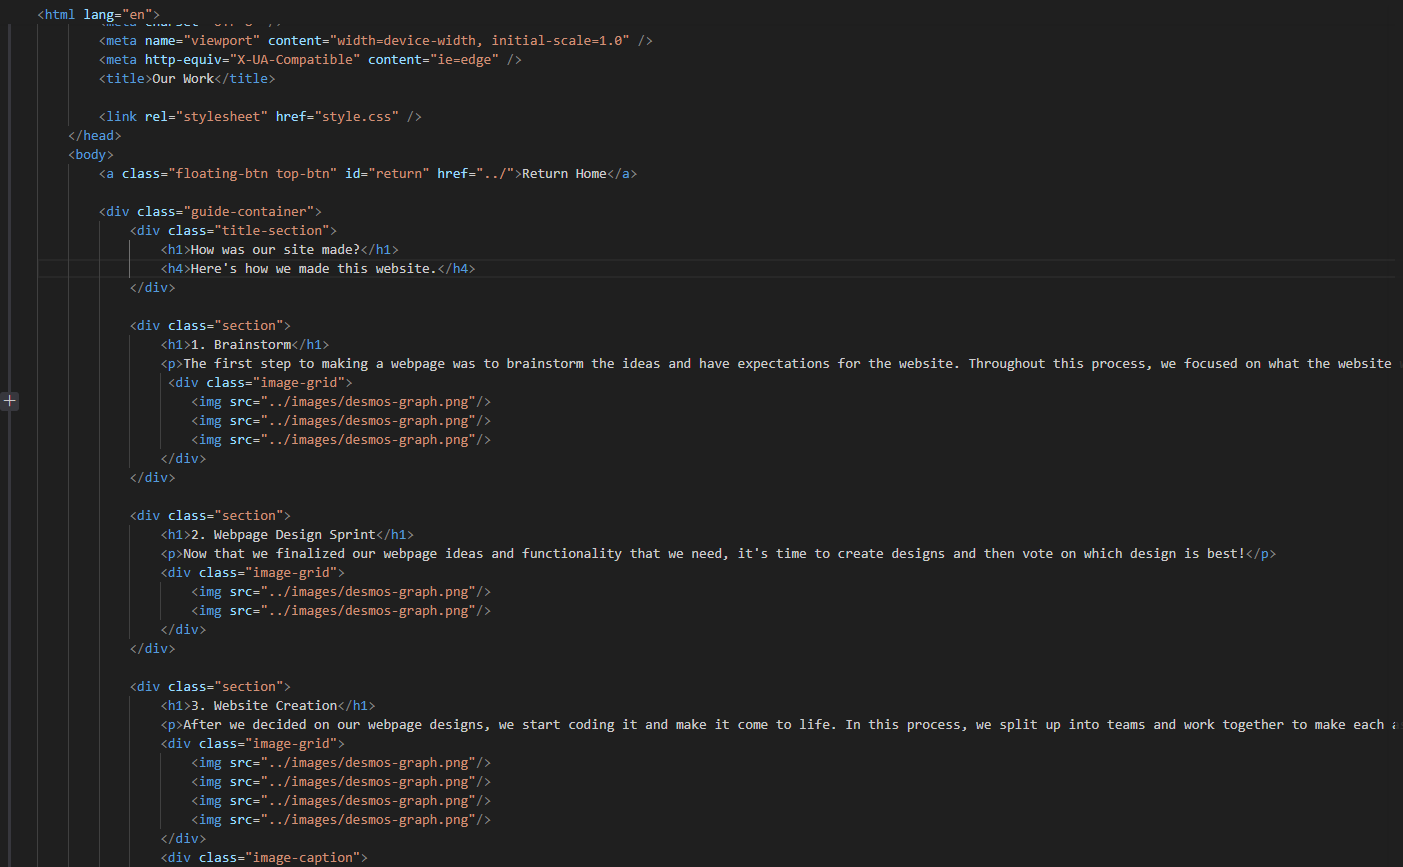Click the viewport meta name value
This screenshot has height=867, width=1403.
(x=224, y=41)
